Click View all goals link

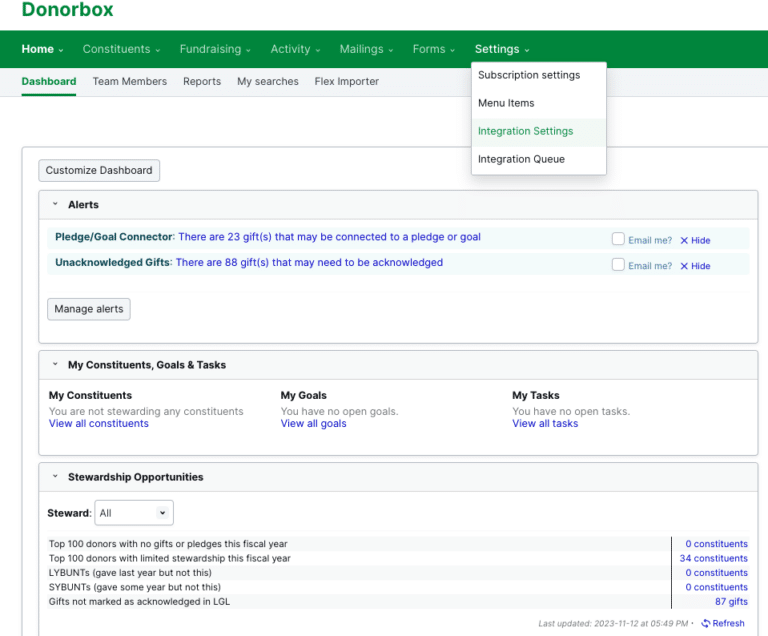313,423
